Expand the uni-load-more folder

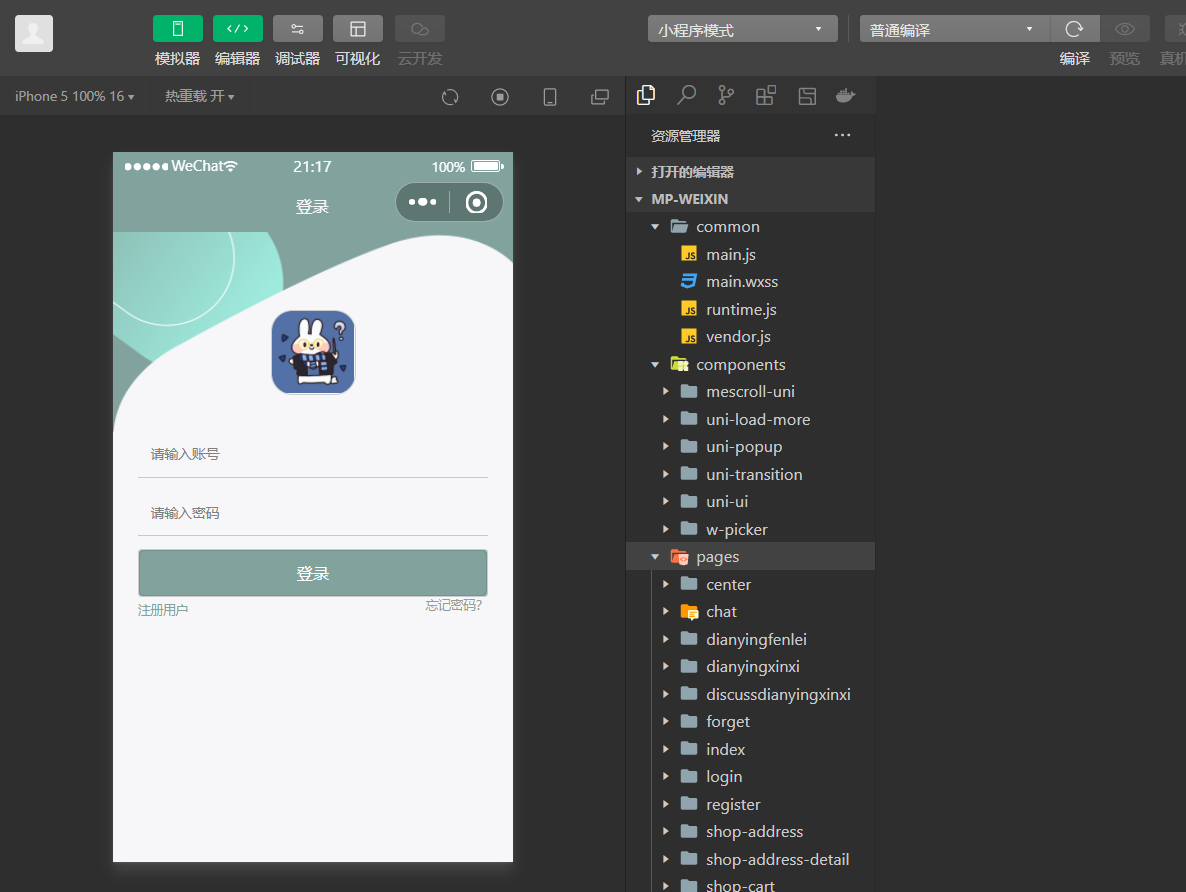[x=750, y=419]
